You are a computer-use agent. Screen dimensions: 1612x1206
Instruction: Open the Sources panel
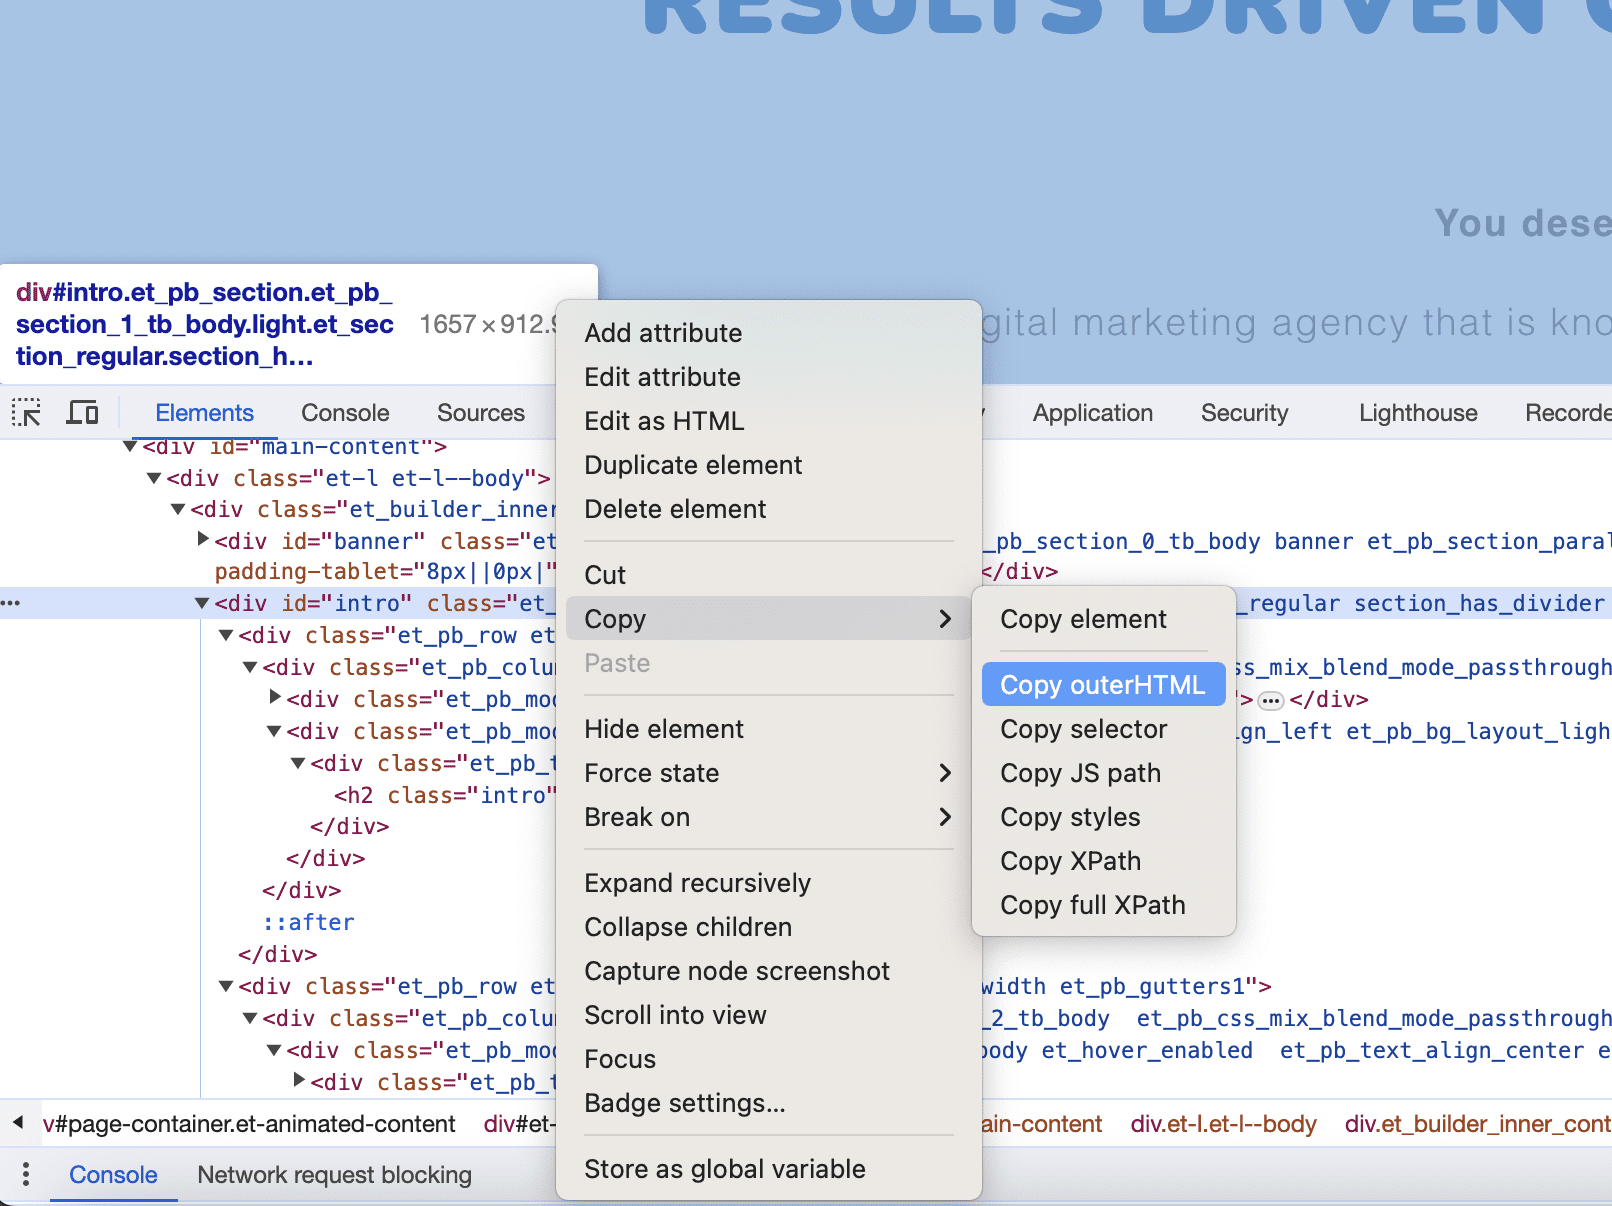(480, 412)
